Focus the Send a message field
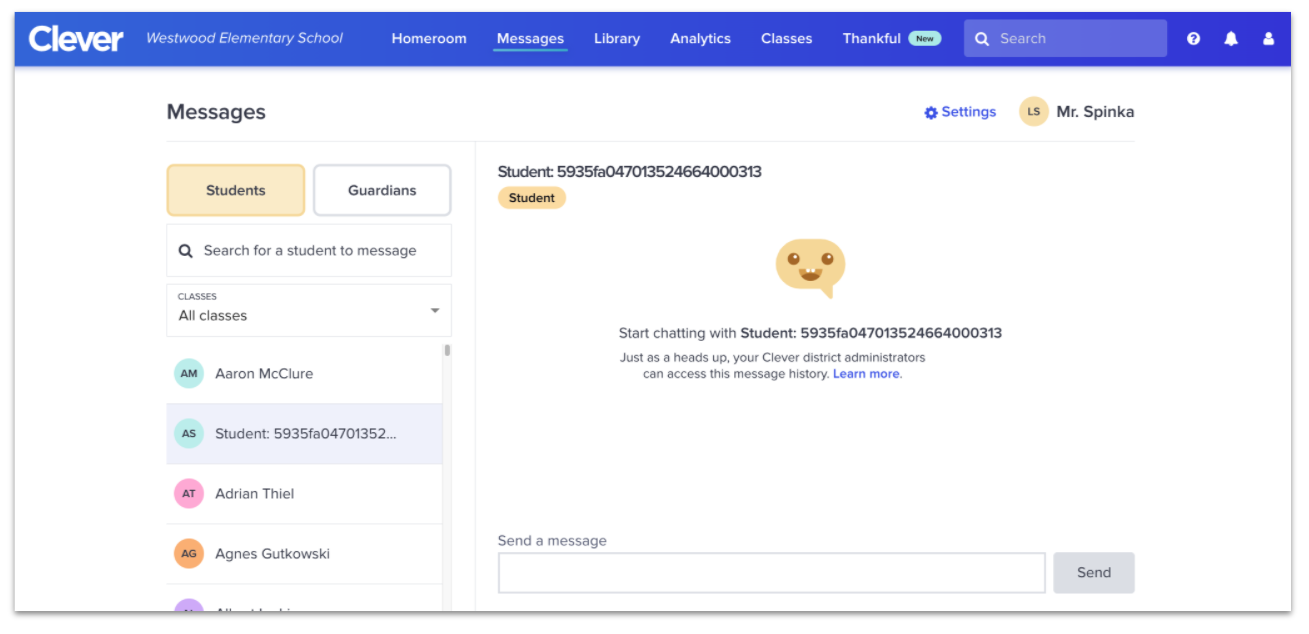 (x=771, y=573)
